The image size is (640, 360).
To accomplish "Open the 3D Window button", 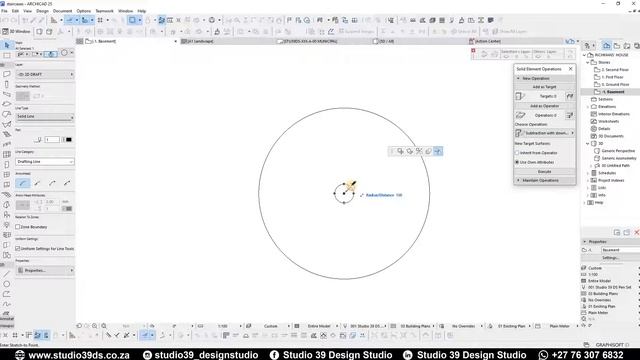I will [x=16, y=31].
